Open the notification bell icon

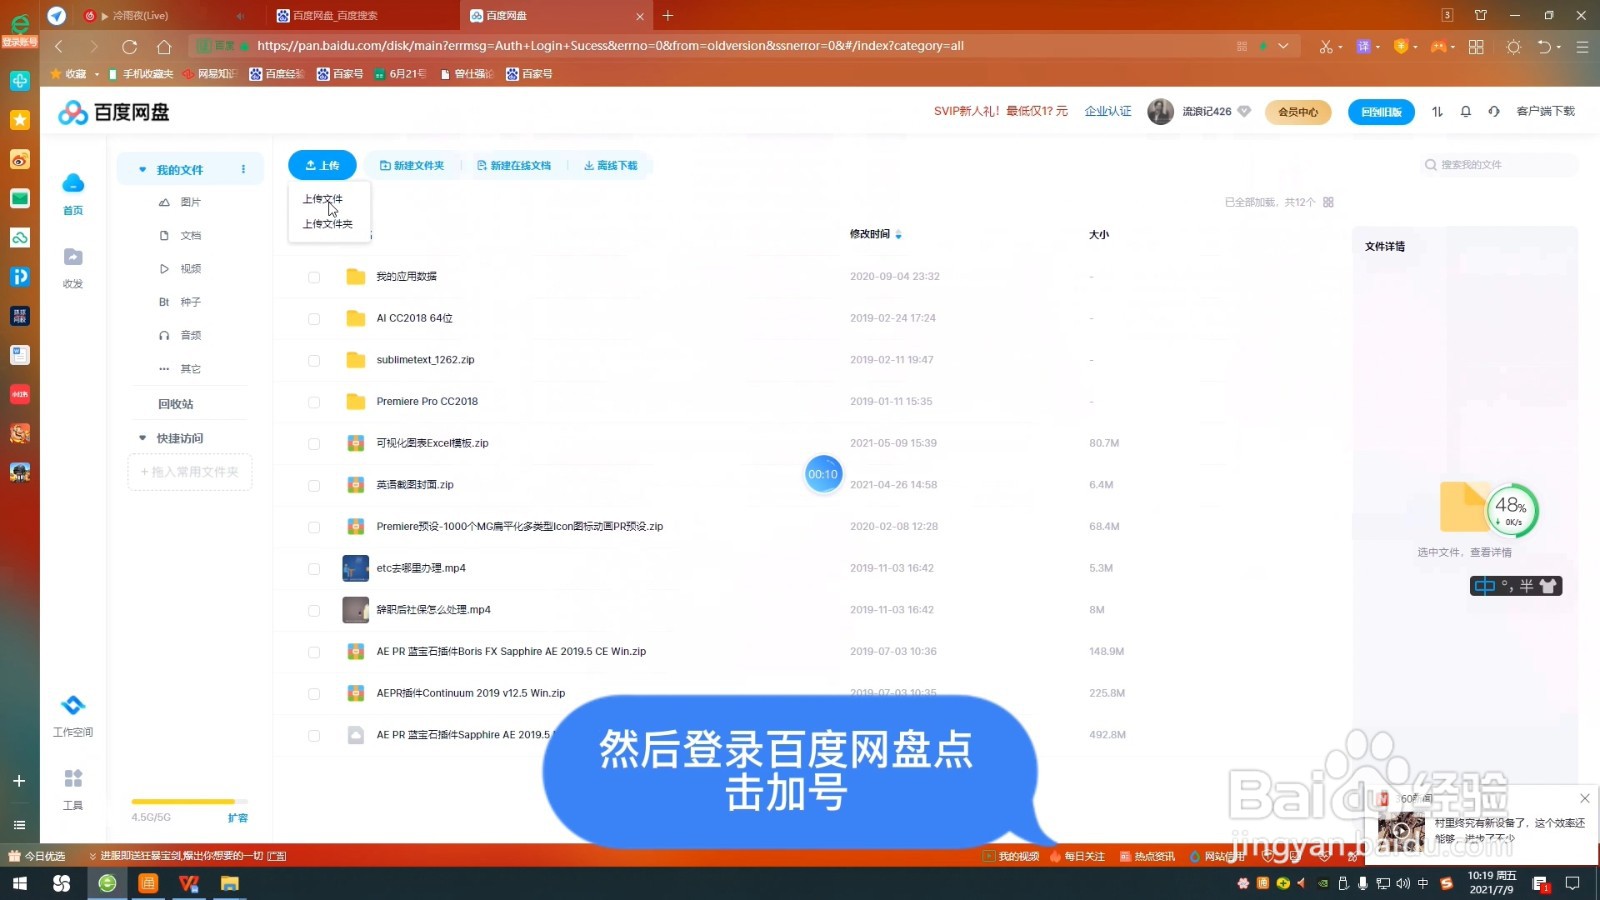(1466, 112)
